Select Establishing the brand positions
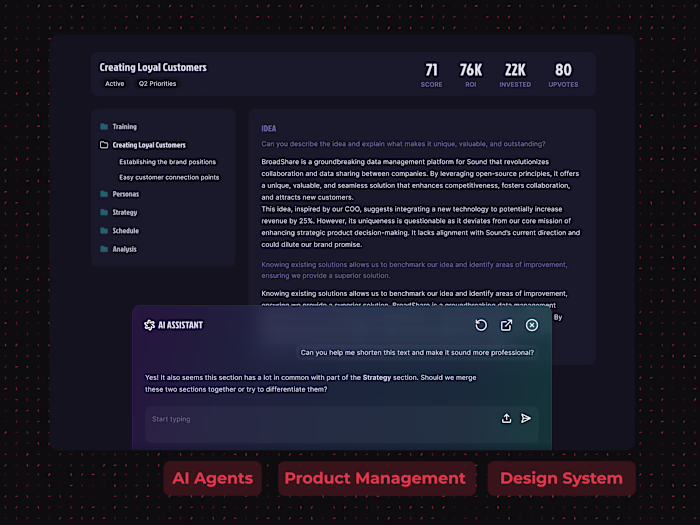The width and height of the screenshot is (700, 525). [167, 162]
